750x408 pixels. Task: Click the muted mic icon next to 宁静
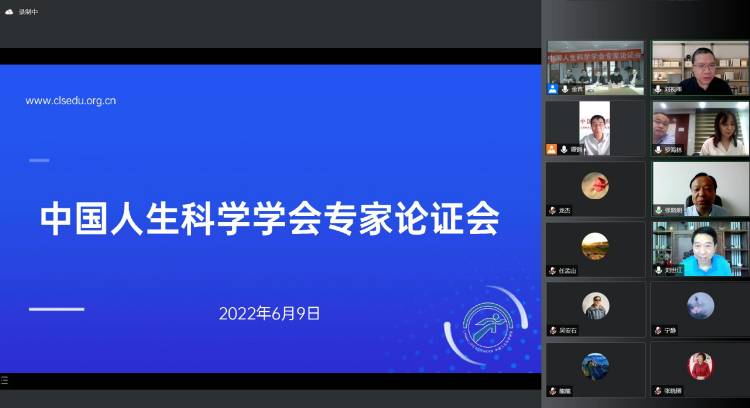[x=658, y=331]
